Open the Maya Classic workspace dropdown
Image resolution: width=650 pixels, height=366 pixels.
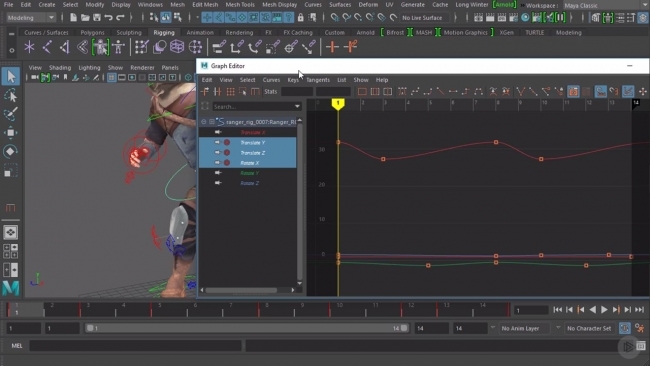[605, 5]
